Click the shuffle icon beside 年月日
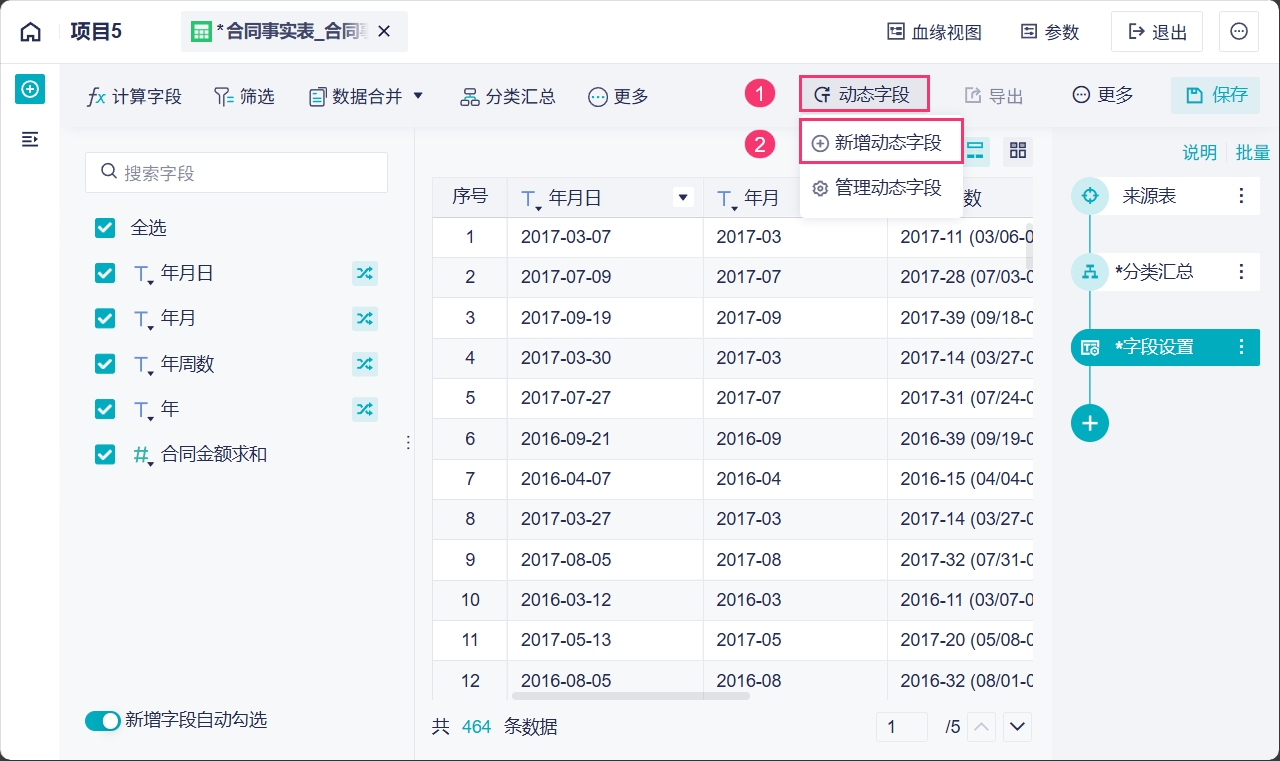1280x761 pixels. (365, 273)
